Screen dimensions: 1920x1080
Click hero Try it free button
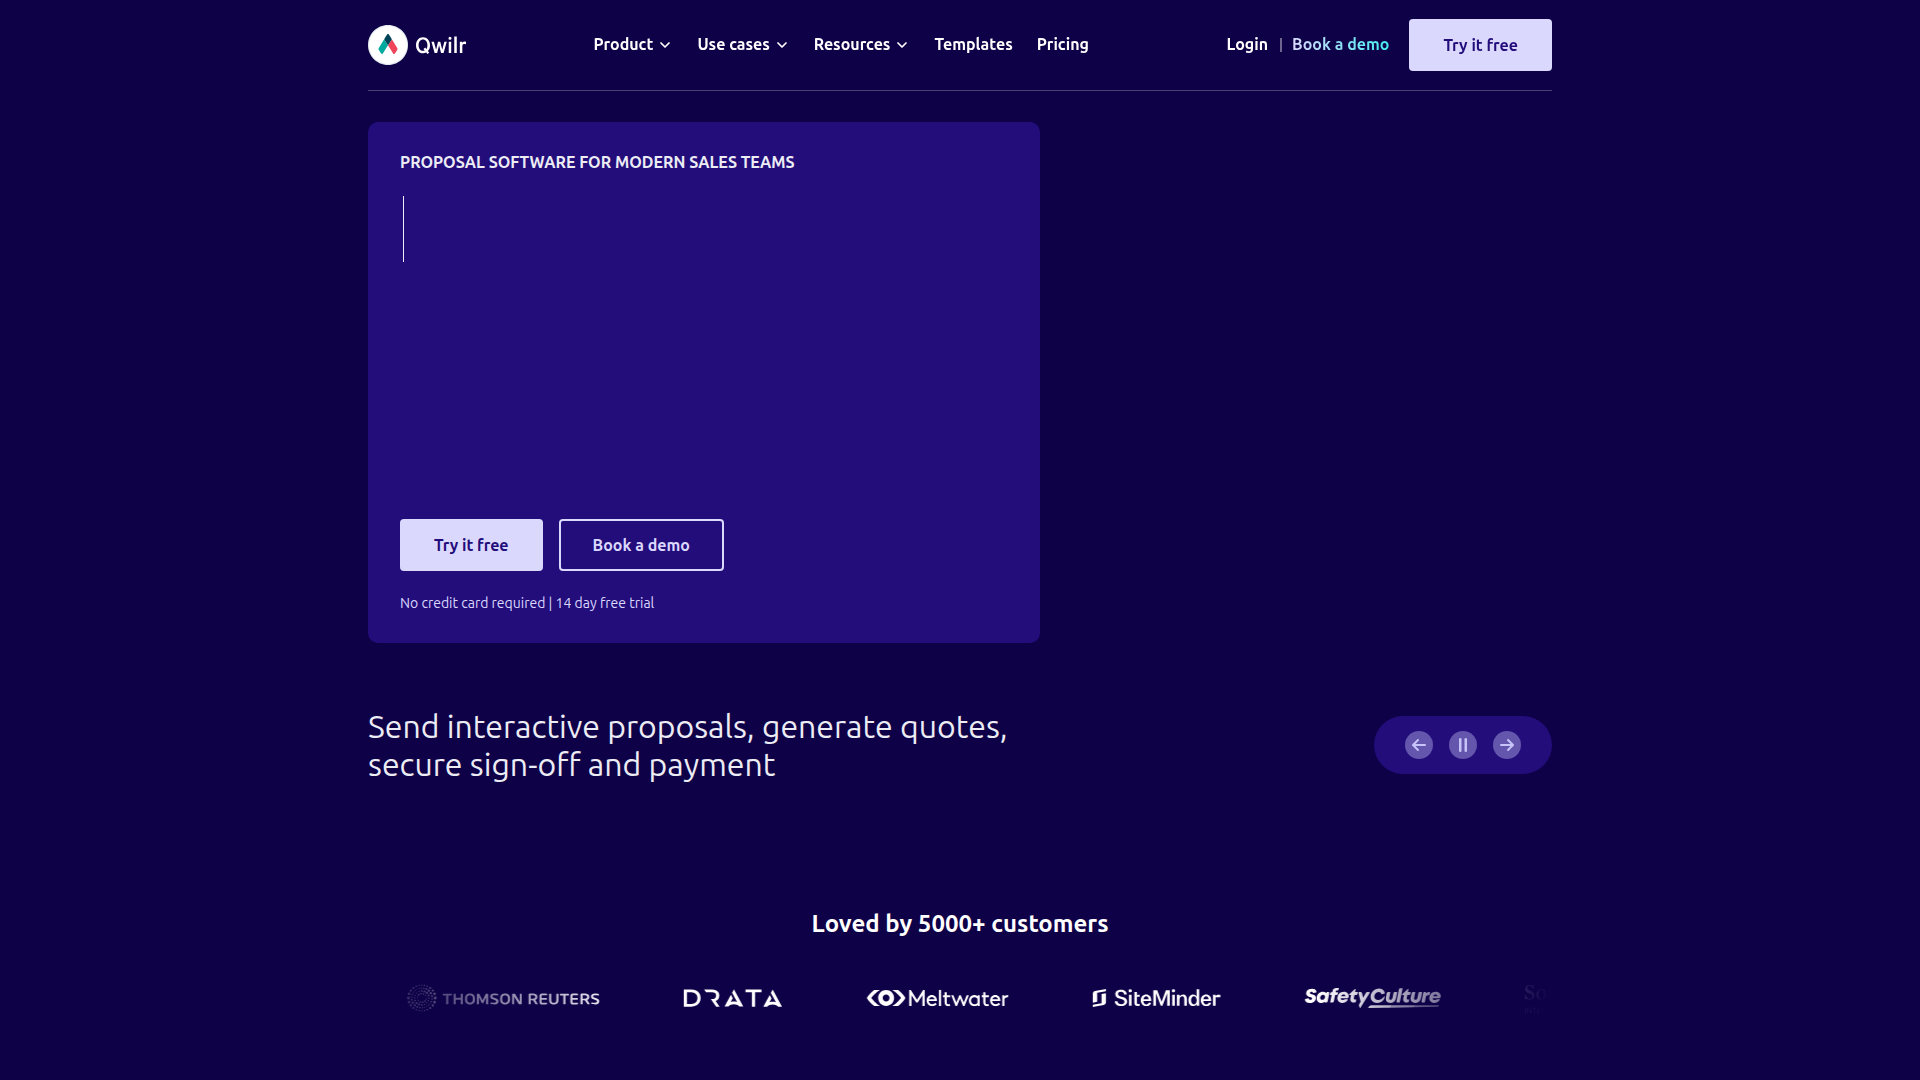tap(471, 545)
